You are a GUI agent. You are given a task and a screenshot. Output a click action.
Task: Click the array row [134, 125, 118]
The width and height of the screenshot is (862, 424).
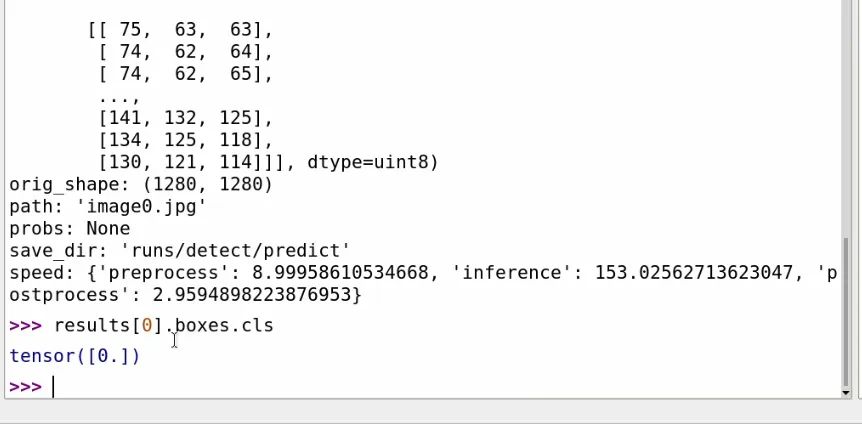click(185, 140)
